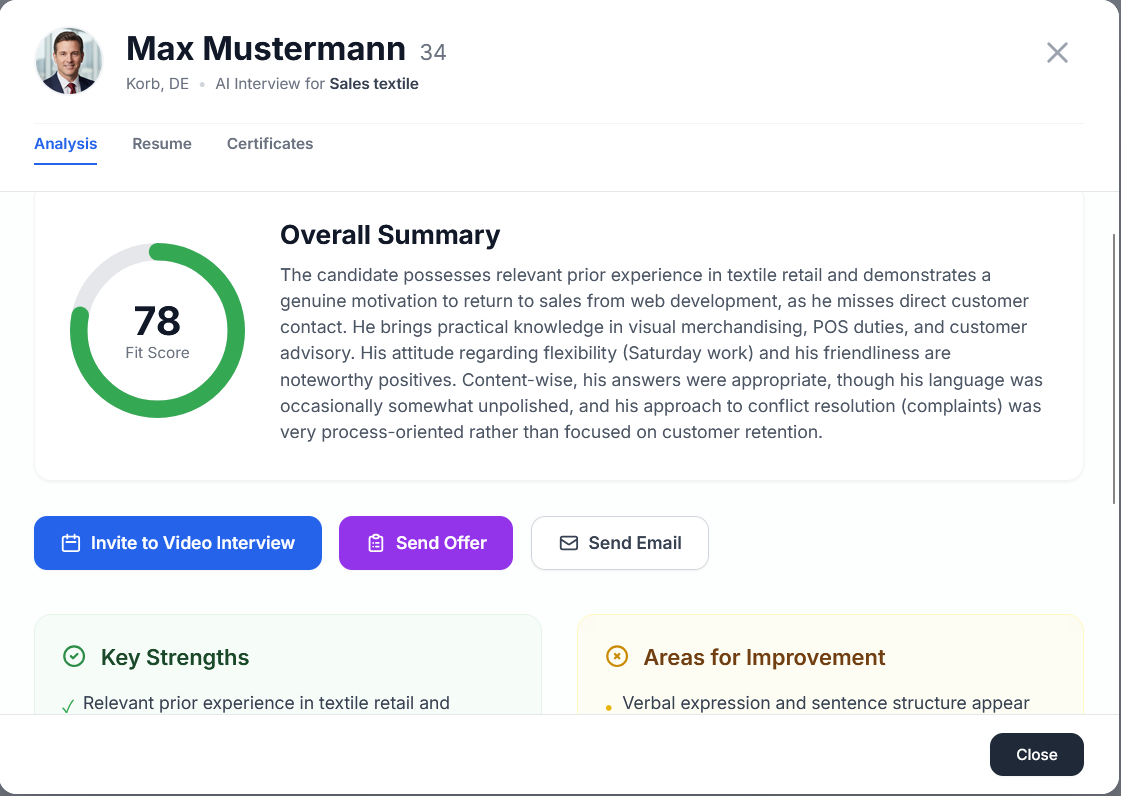1121x796 pixels.
Task: Click Max Mustermann's profile photo
Action: pos(69,61)
